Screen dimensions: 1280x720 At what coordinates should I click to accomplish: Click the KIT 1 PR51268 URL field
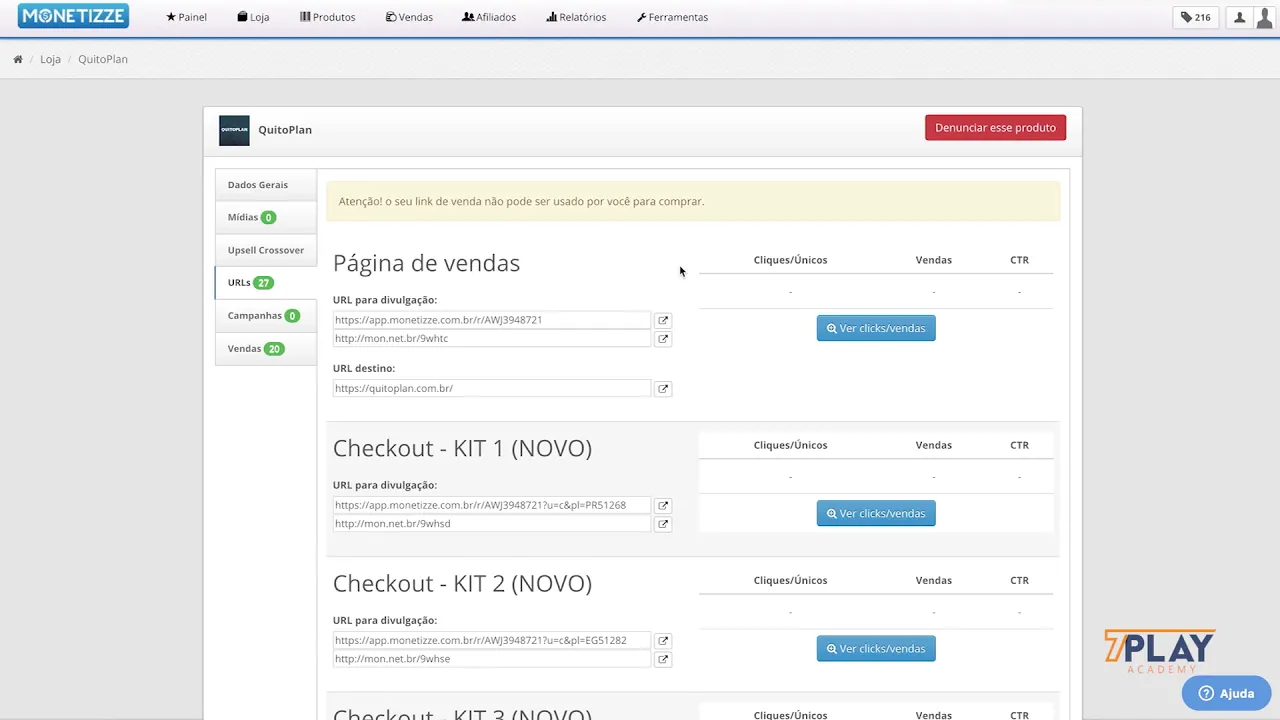(491, 505)
